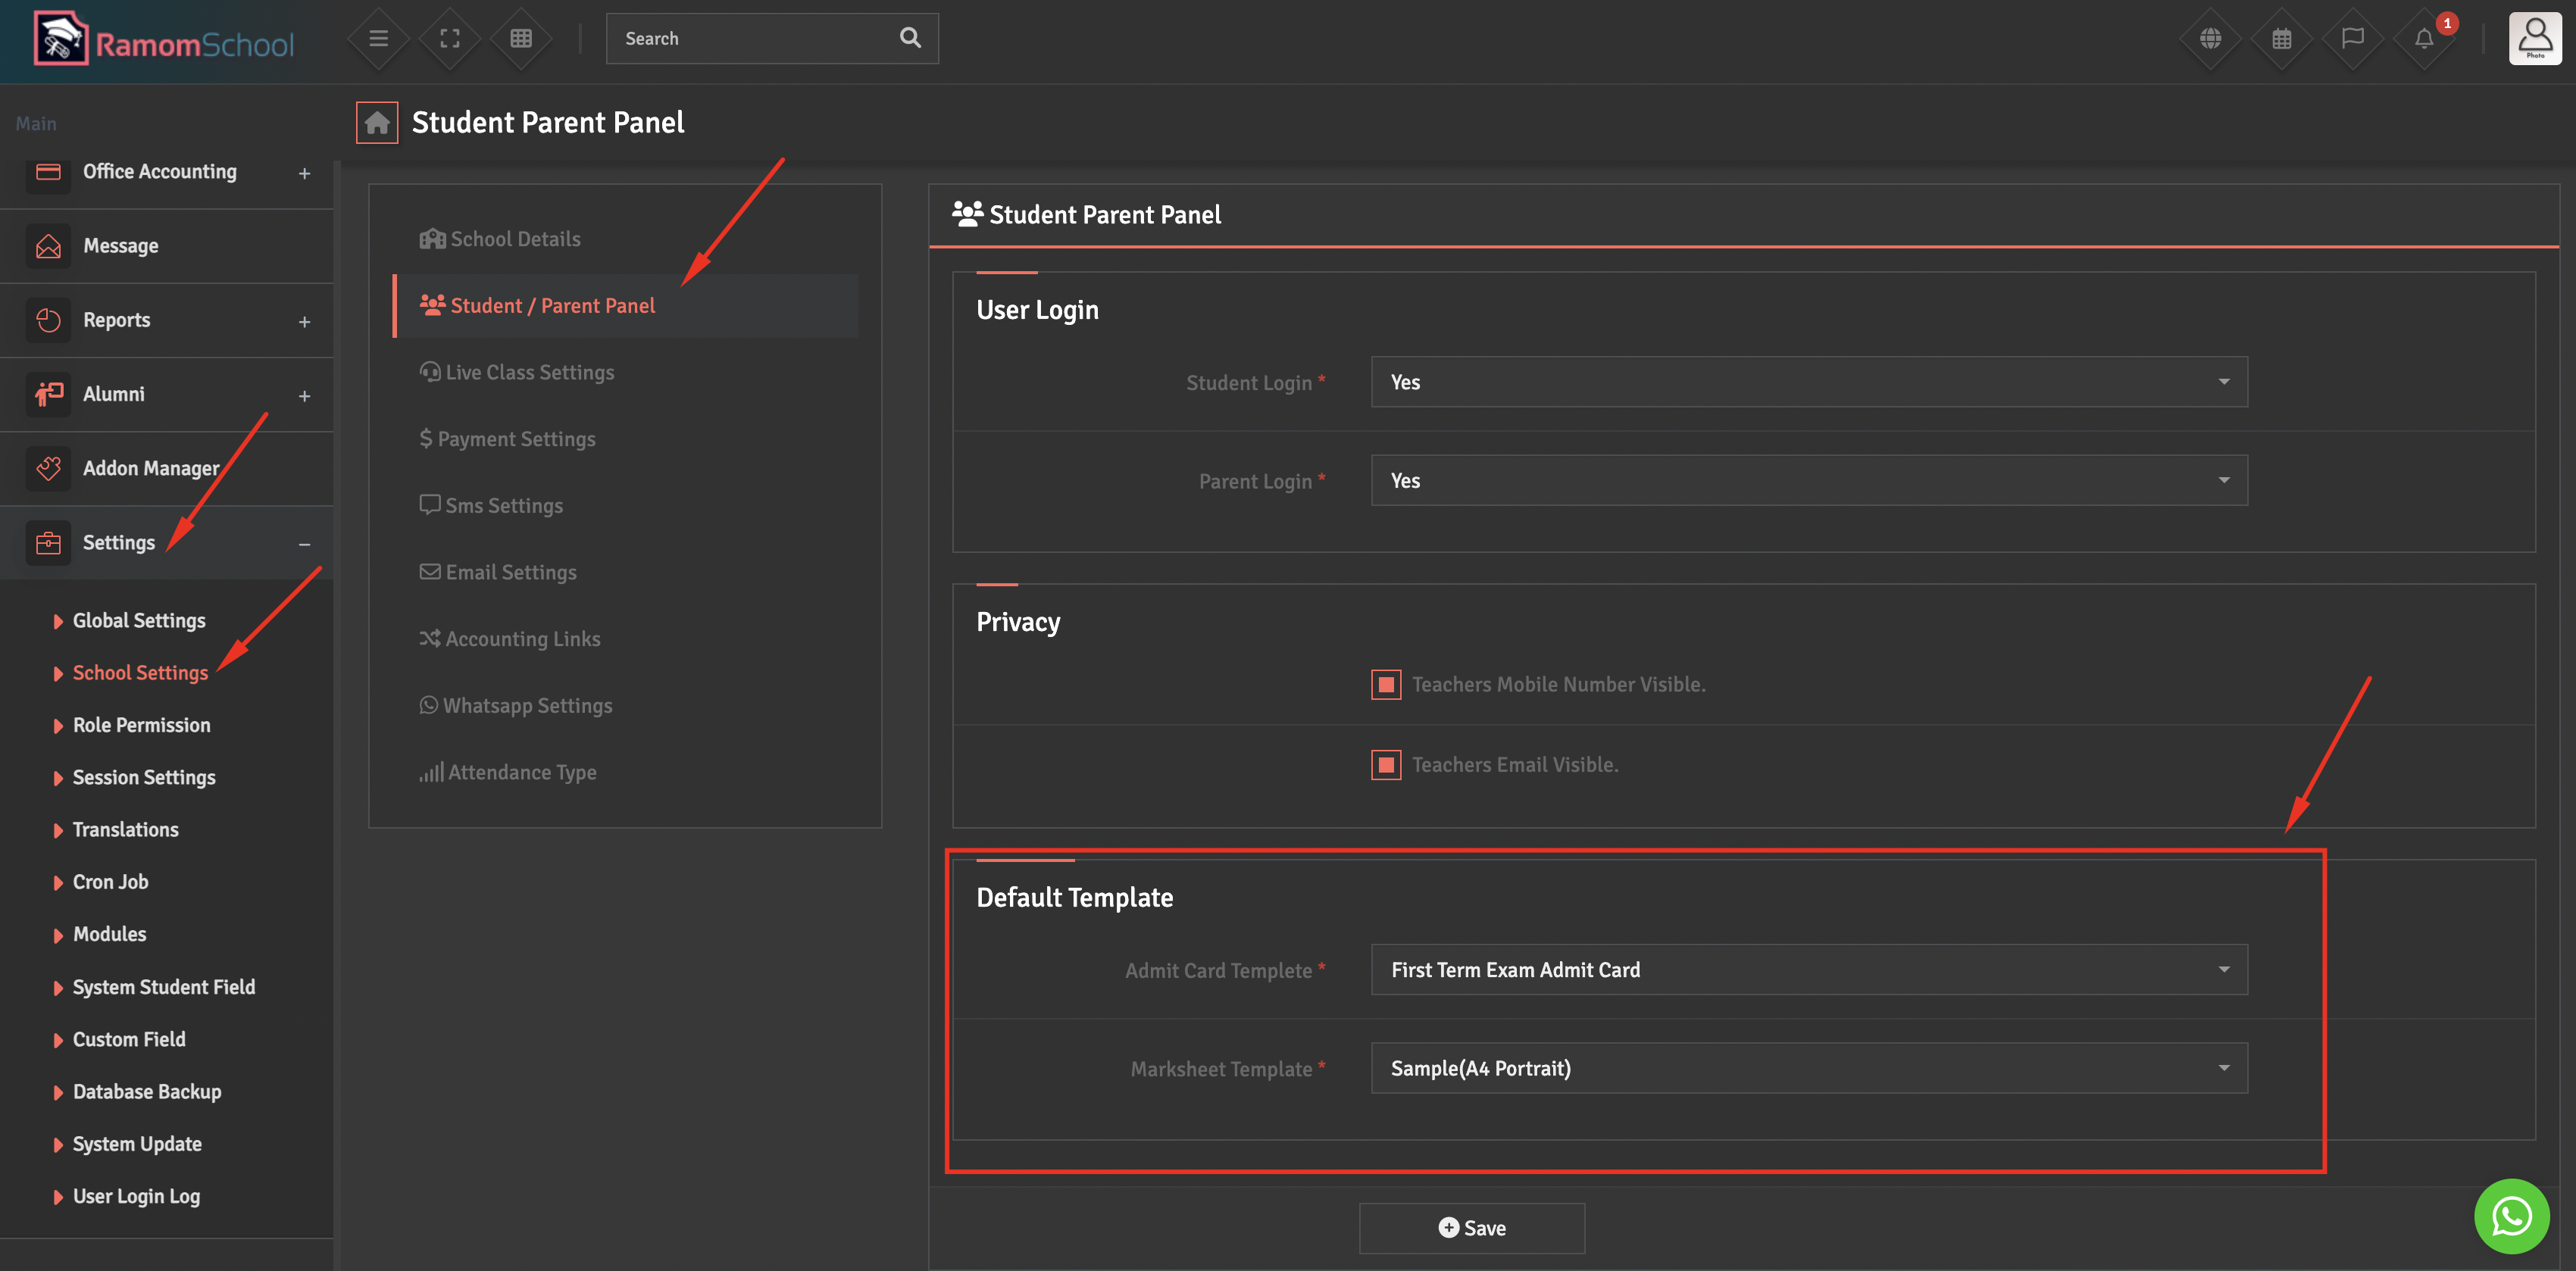Click the Reports pie chart icon
This screenshot has width=2576, height=1271.
click(48, 320)
